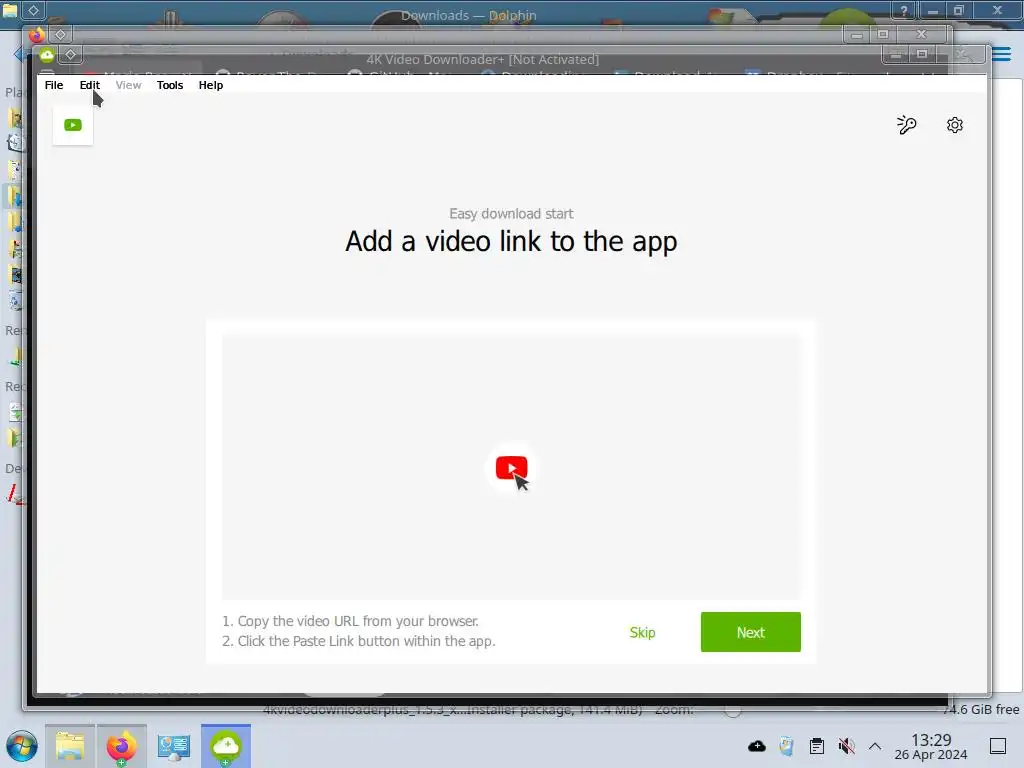Open the system settings taskbar icon
Viewport: 1024px width, 768px height.
point(174,746)
